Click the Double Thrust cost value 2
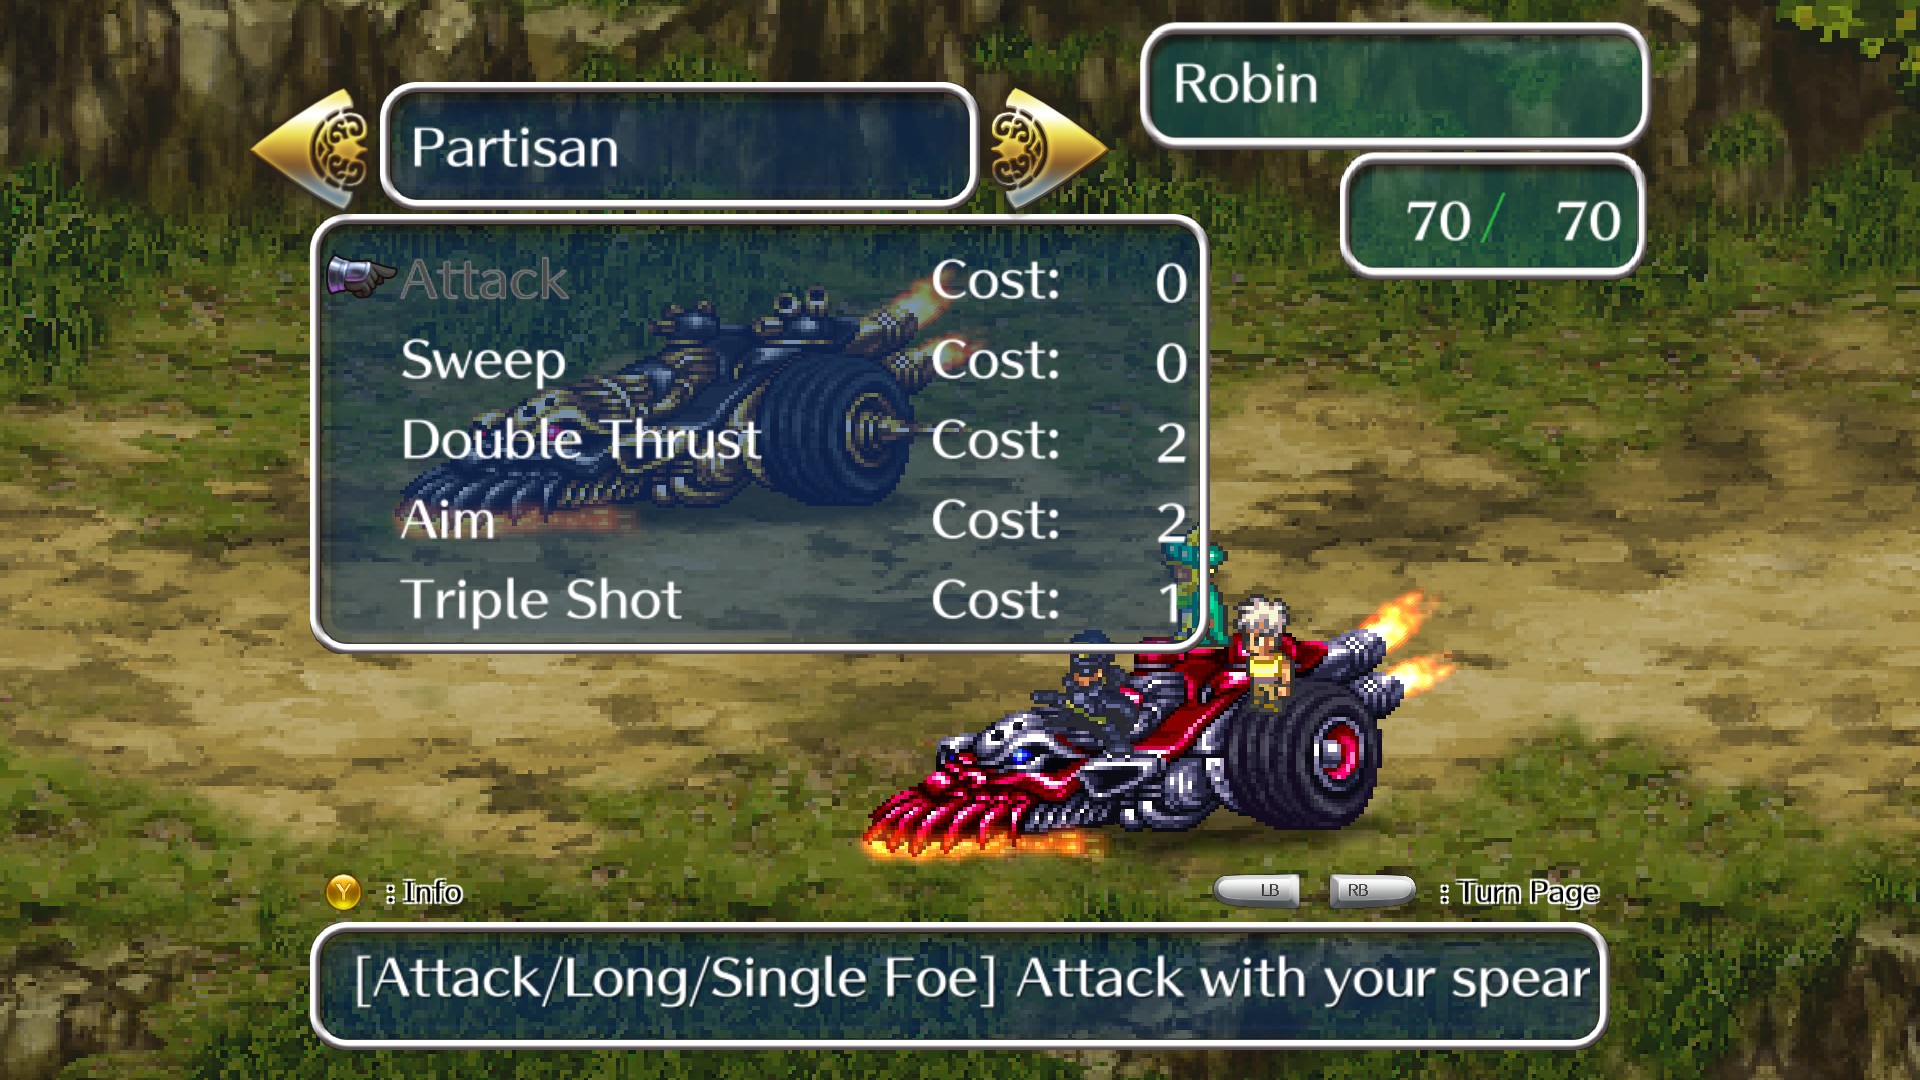This screenshot has height=1080, width=1920. coord(1171,442)
